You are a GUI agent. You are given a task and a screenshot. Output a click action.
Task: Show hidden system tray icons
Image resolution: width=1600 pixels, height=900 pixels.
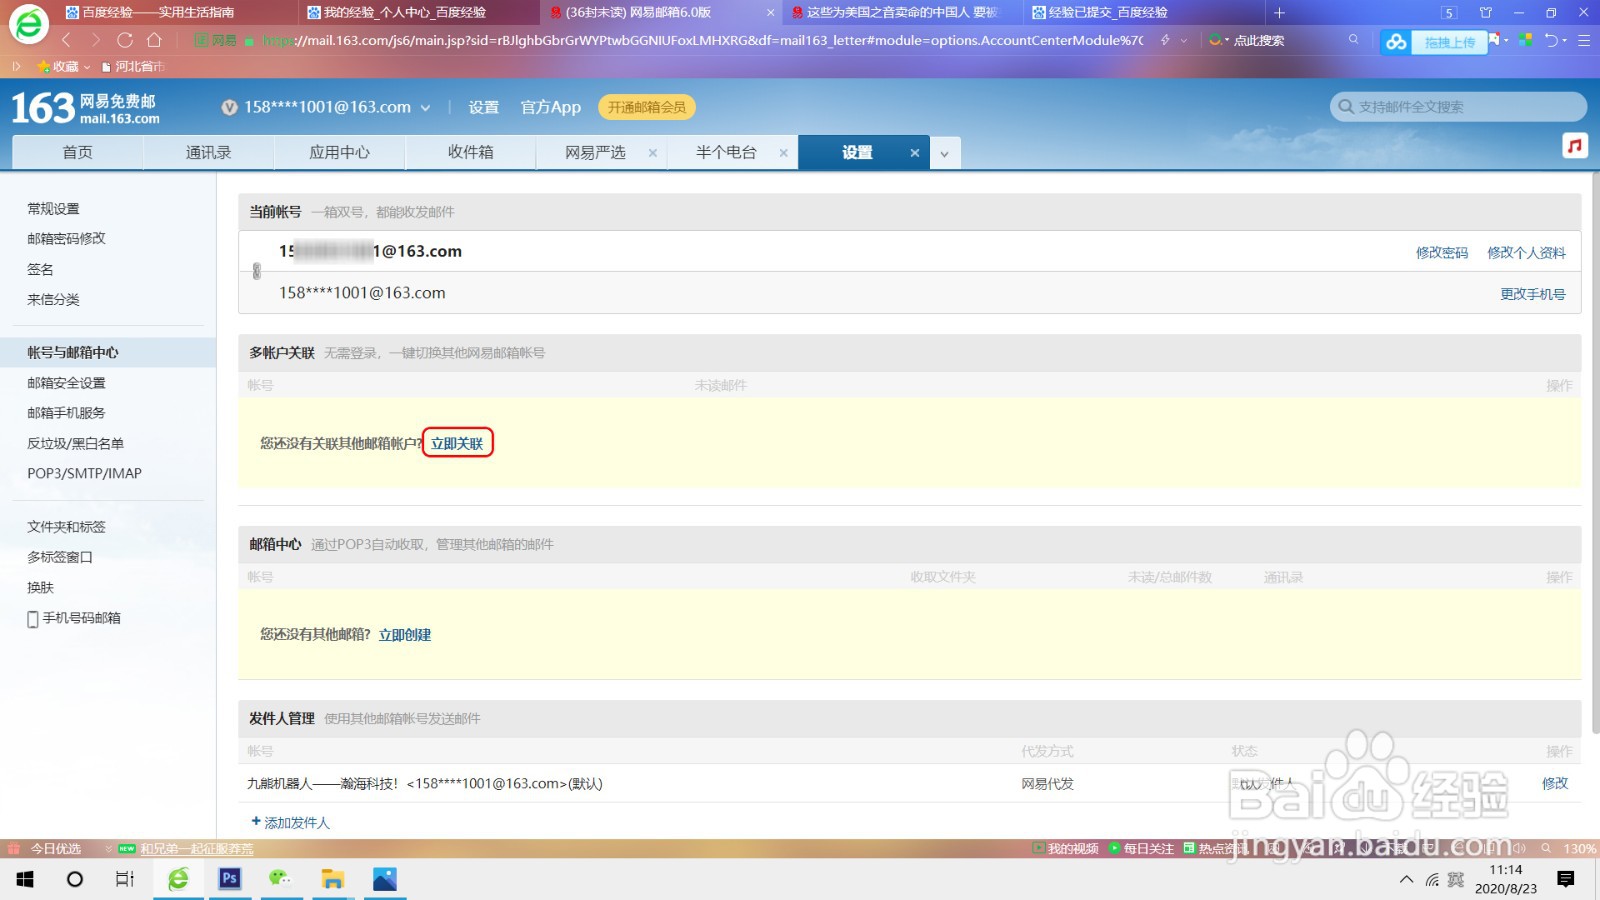point(1406,880)
